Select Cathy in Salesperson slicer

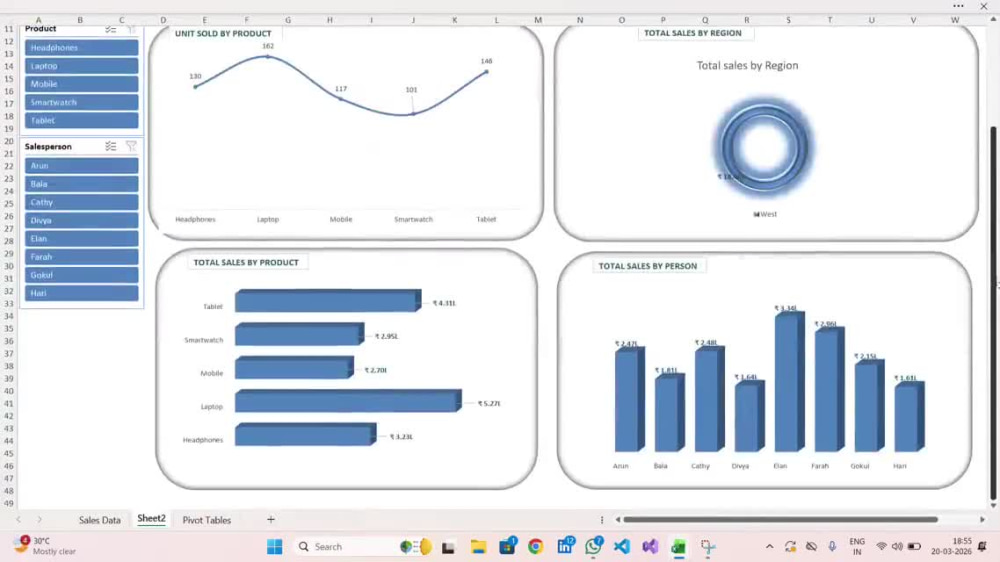(82, 202)
